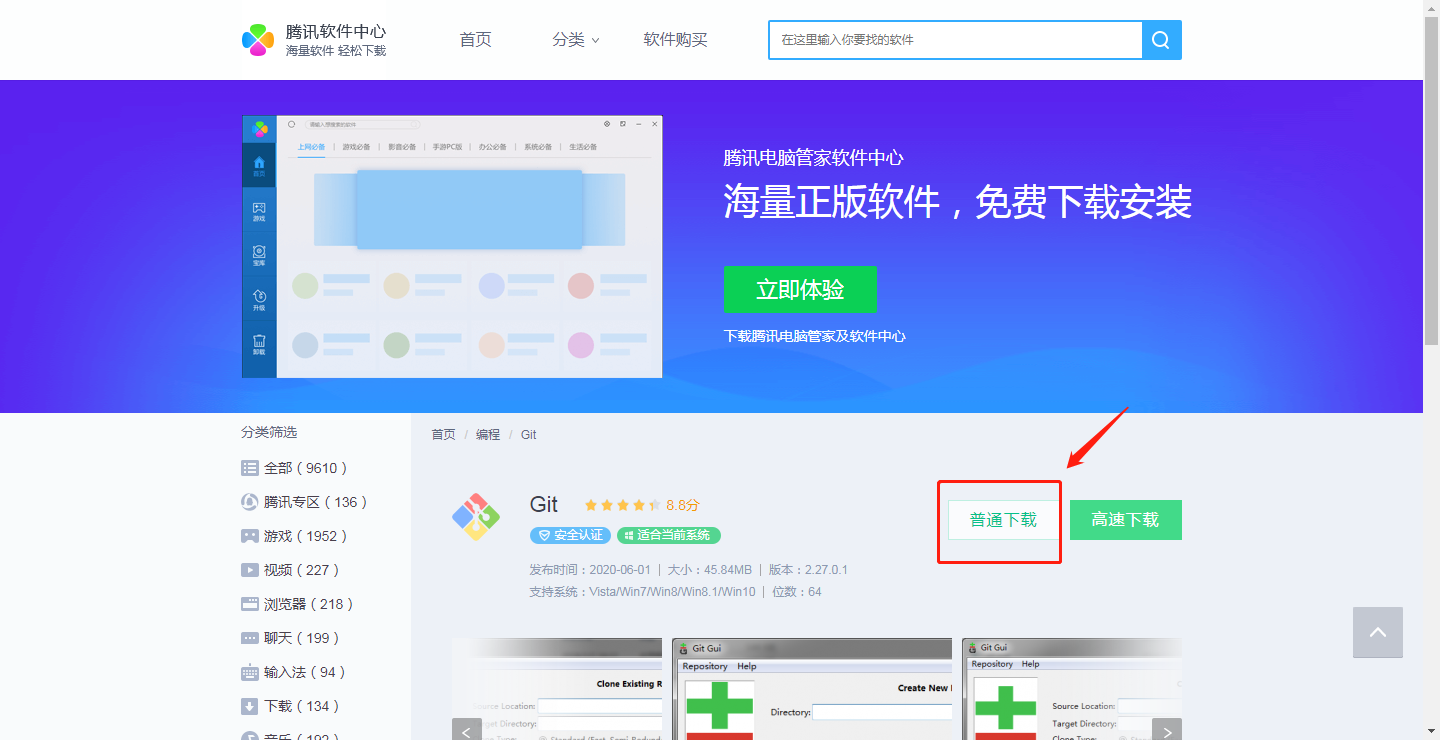Click the 适合当前系统 Windows badge

[x=669, y=535]
